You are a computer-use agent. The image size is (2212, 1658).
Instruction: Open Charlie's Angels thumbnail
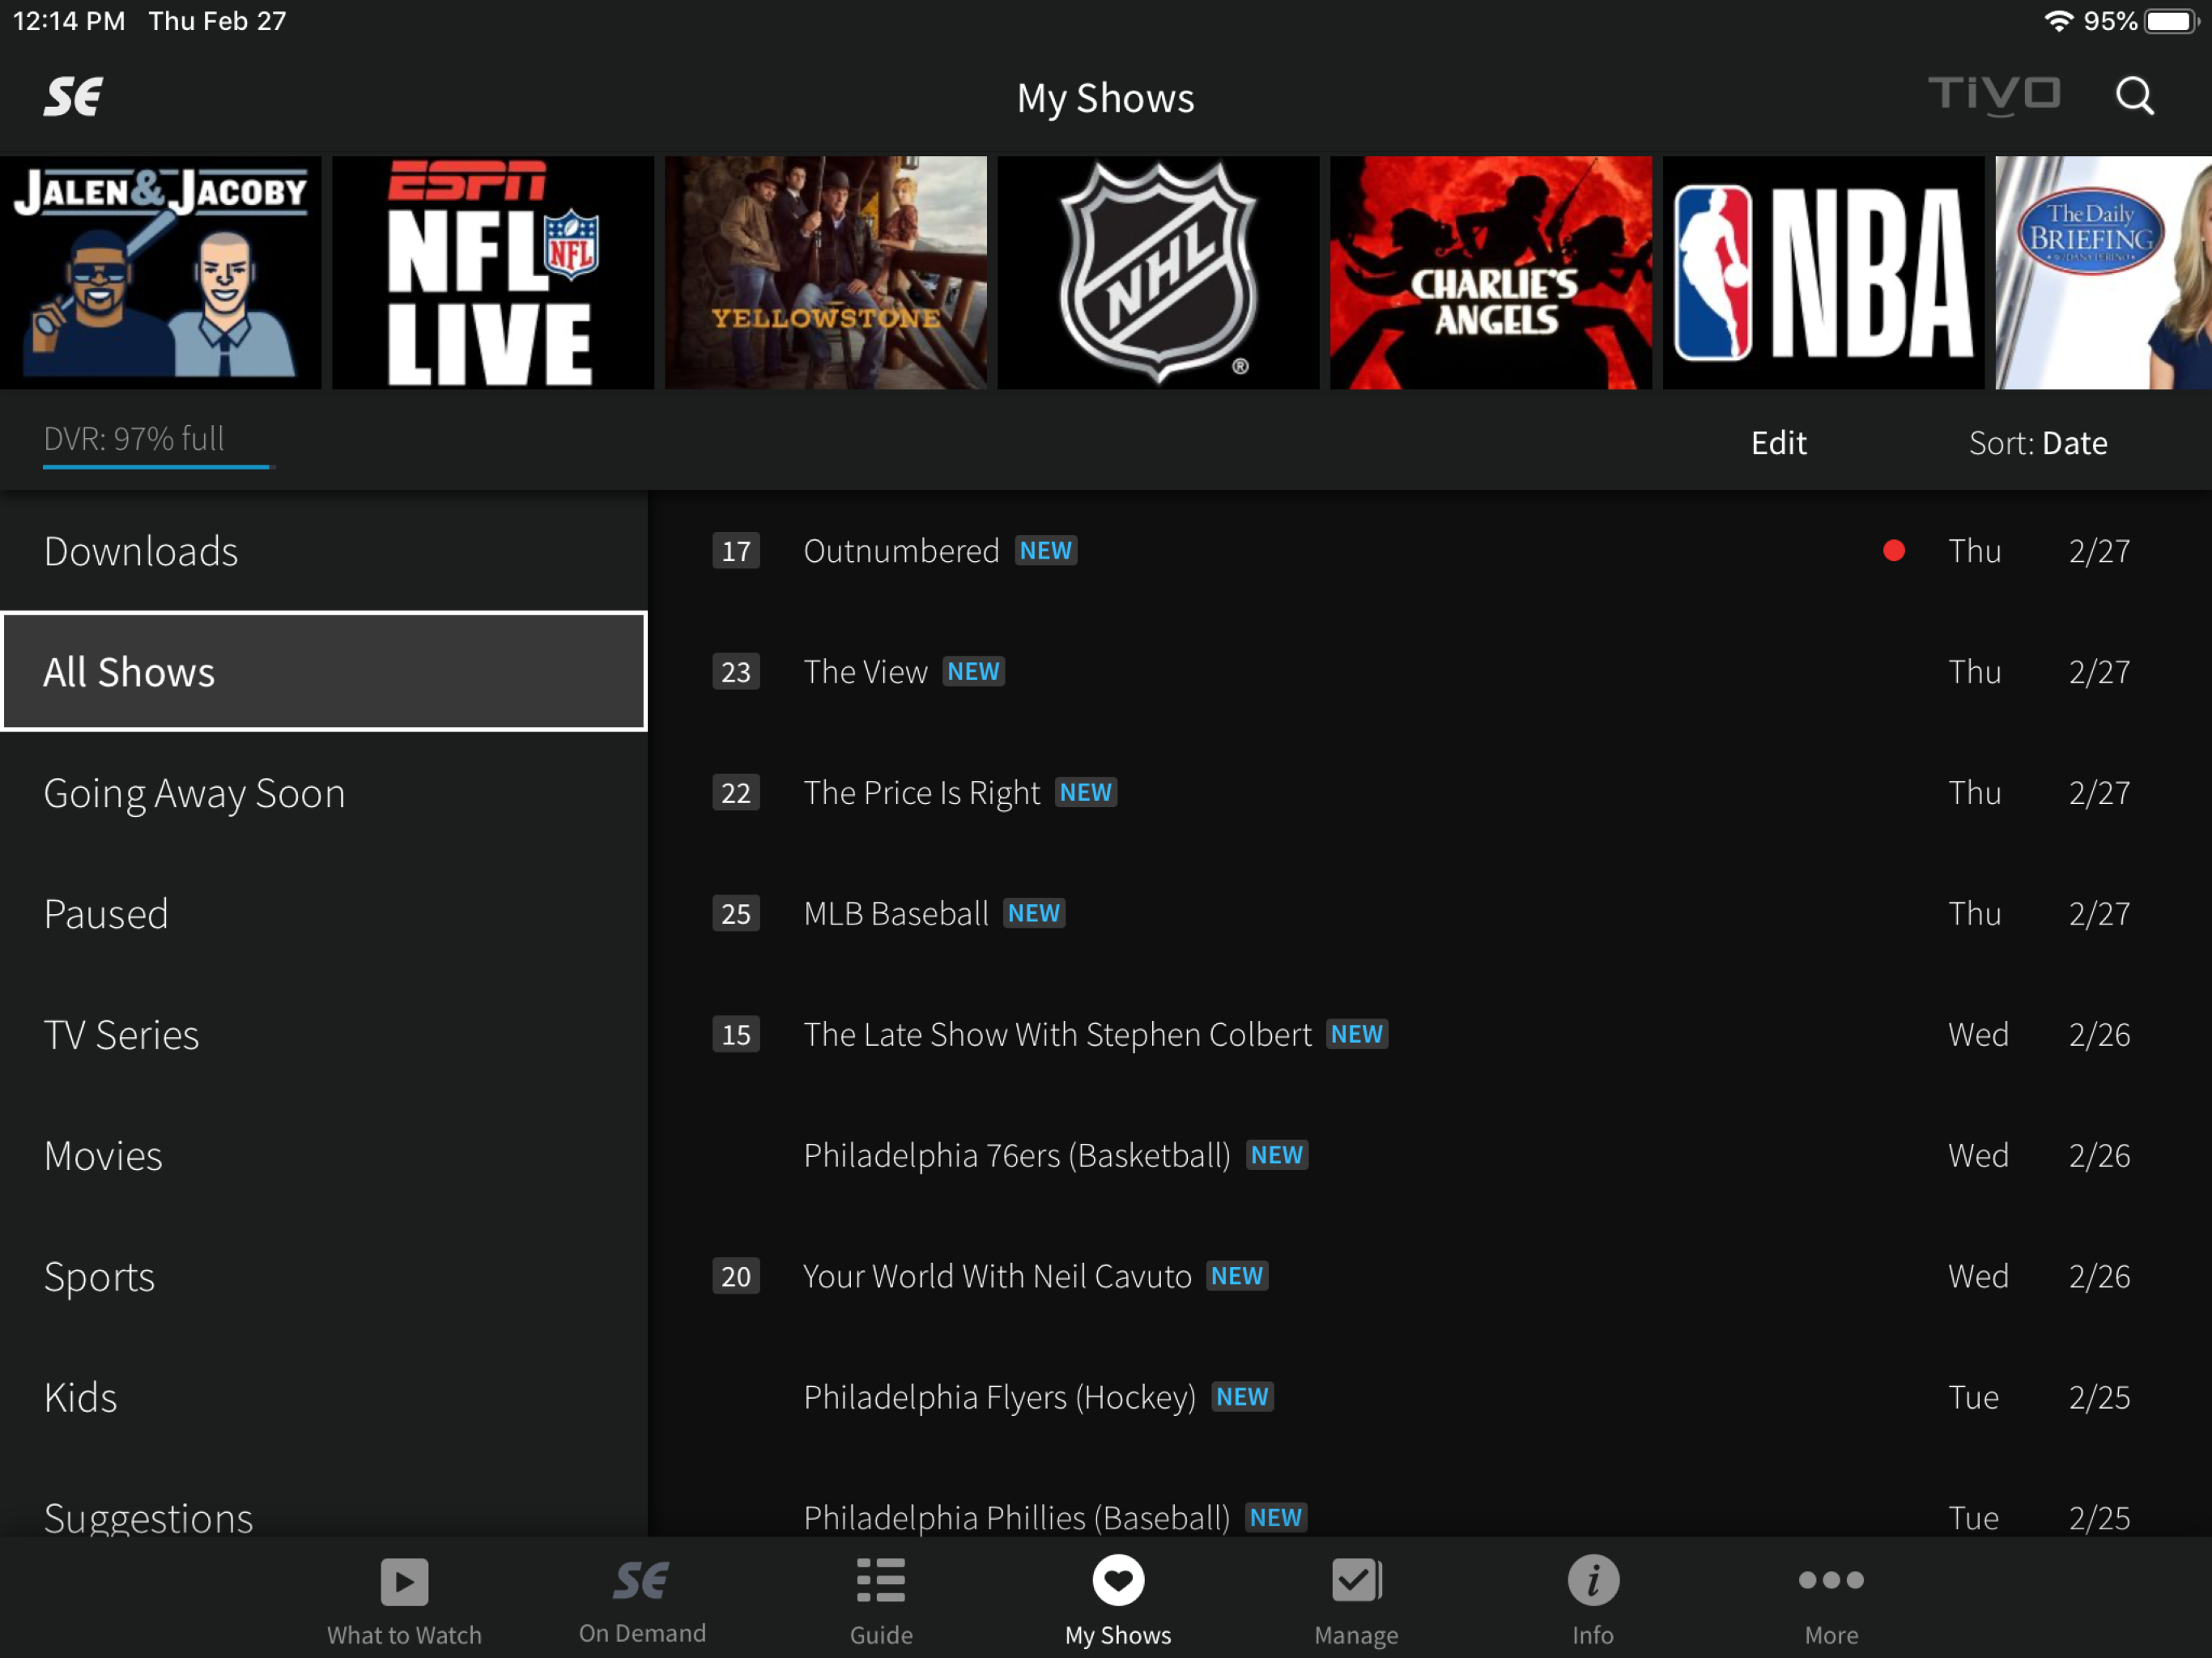coord(1491,272)
